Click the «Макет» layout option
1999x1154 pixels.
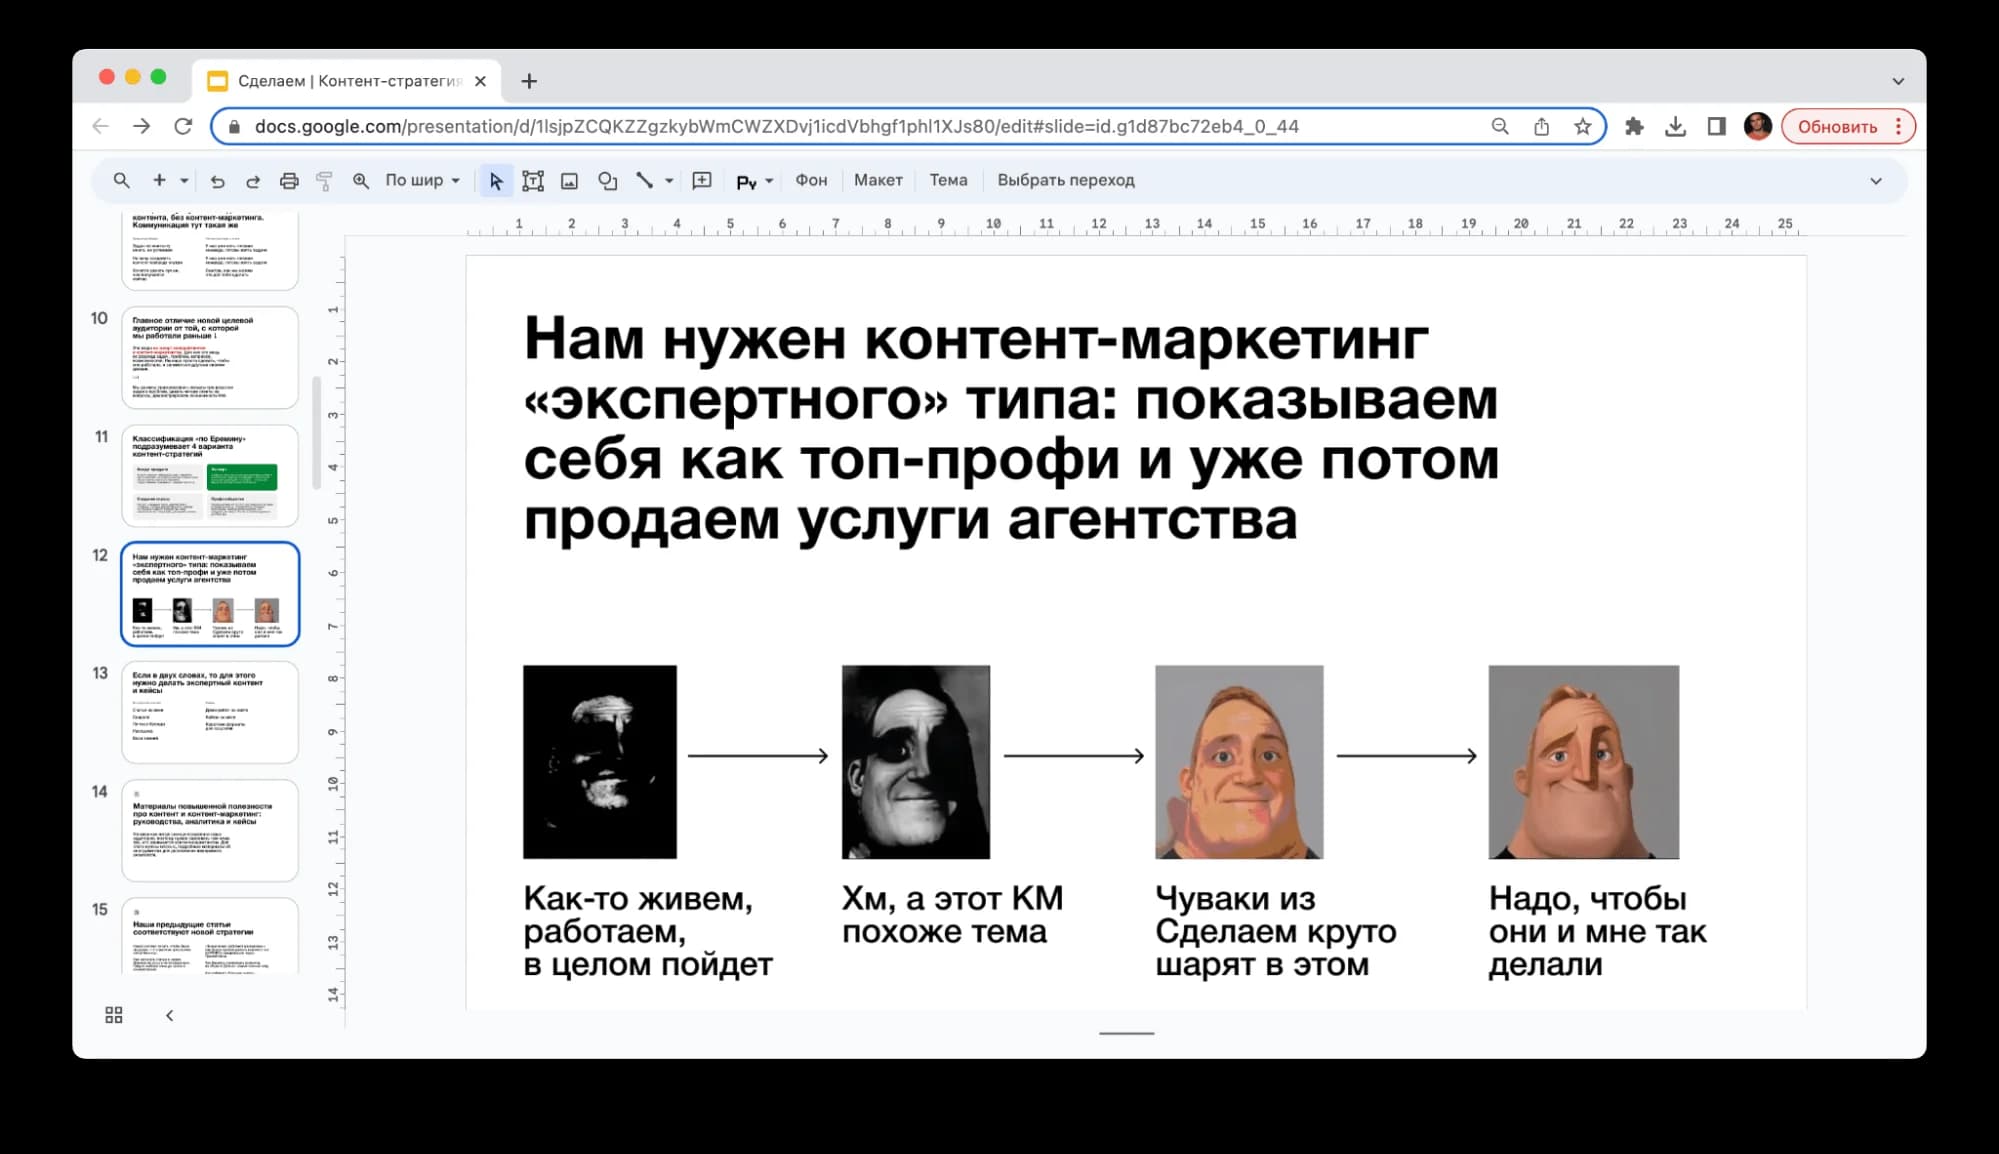(878, 181)
